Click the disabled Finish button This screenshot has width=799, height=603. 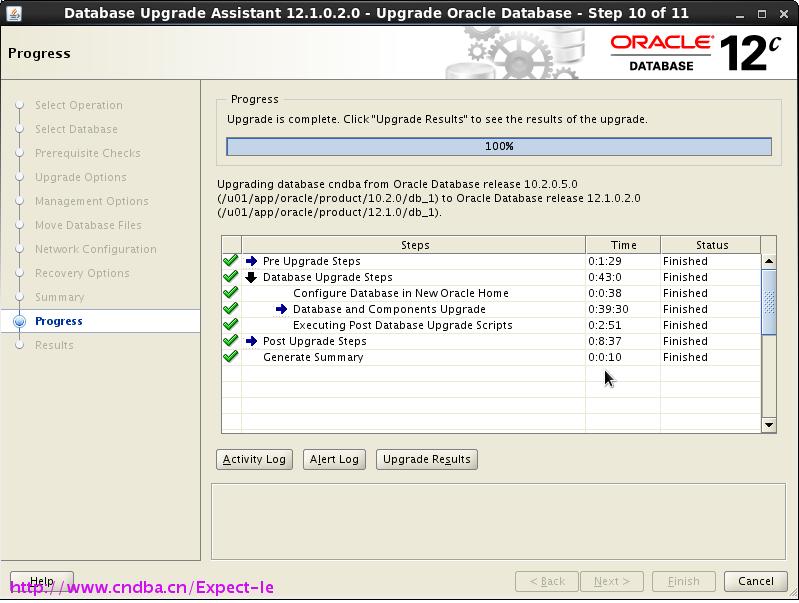click(684, 581)
